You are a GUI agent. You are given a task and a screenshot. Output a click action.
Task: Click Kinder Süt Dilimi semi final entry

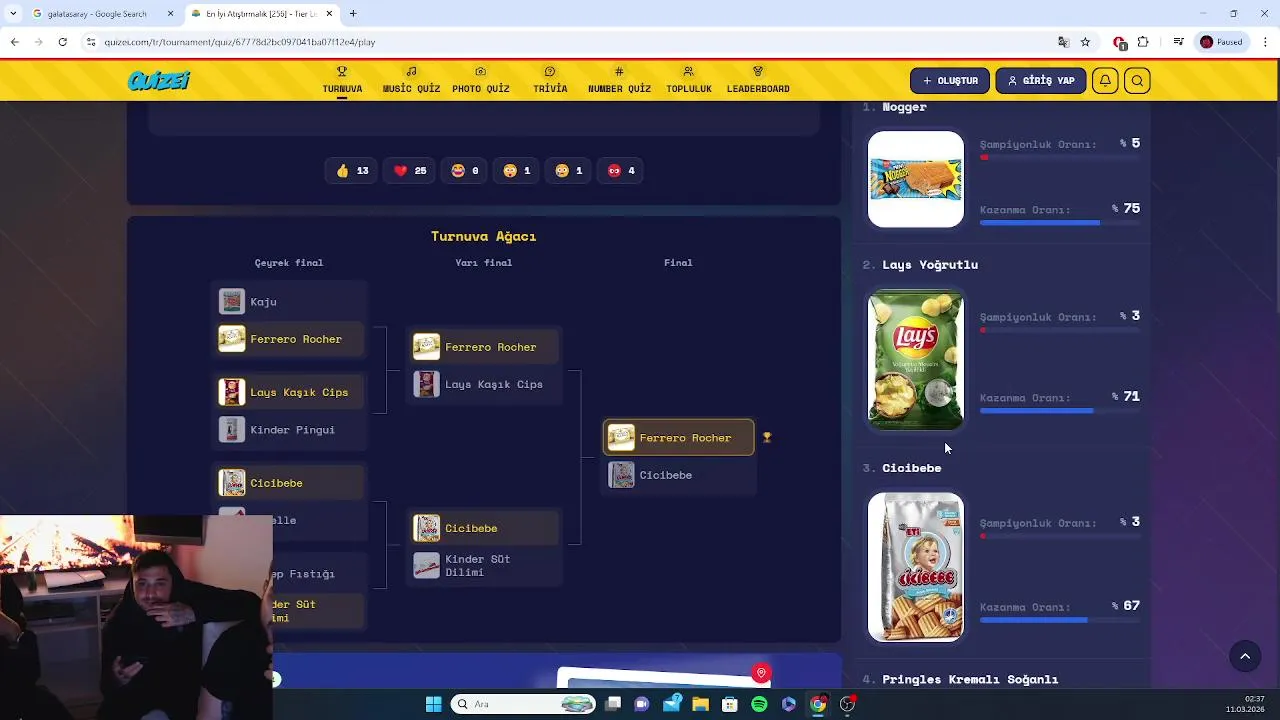pos(485,565)
